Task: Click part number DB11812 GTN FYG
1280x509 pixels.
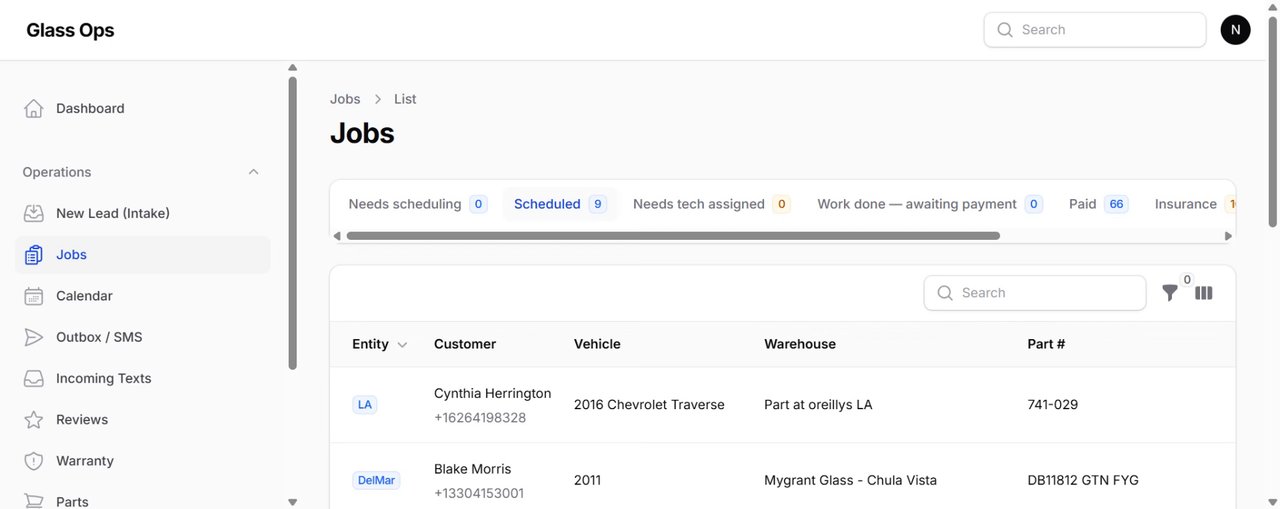Action: 1083,480
